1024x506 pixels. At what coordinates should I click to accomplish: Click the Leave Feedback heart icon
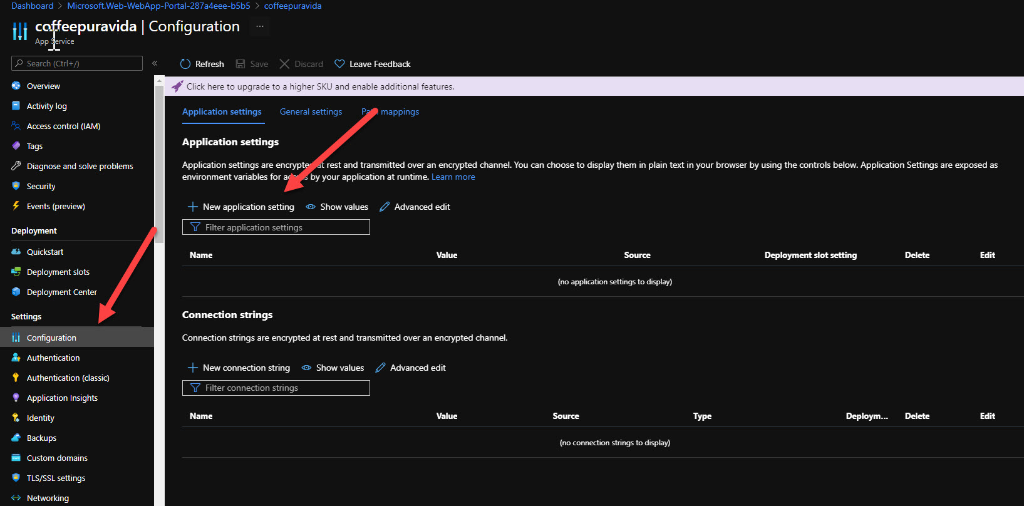339,64
